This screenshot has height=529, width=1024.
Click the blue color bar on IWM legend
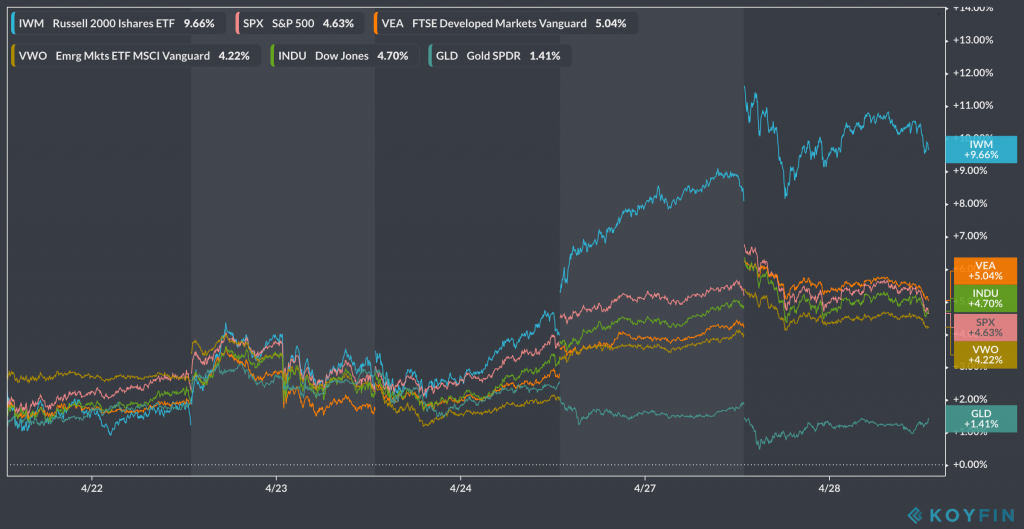click(12, 22)
